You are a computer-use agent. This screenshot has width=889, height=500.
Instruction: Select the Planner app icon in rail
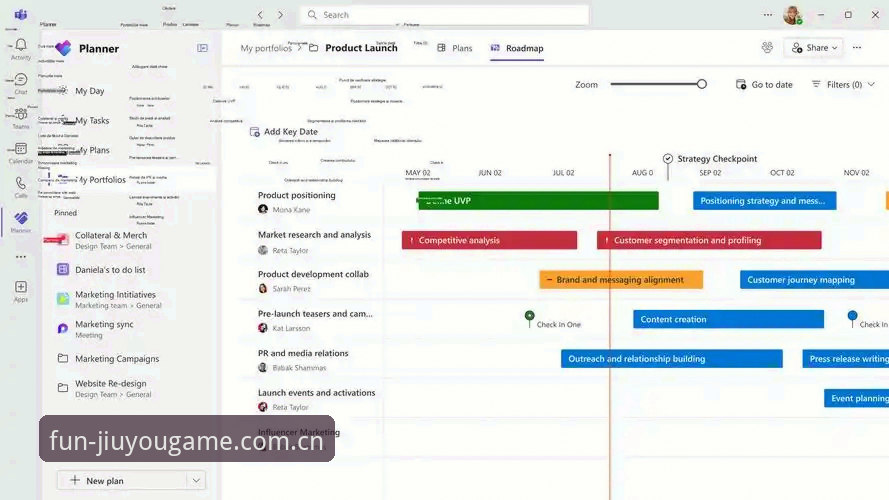pos(21,222)
